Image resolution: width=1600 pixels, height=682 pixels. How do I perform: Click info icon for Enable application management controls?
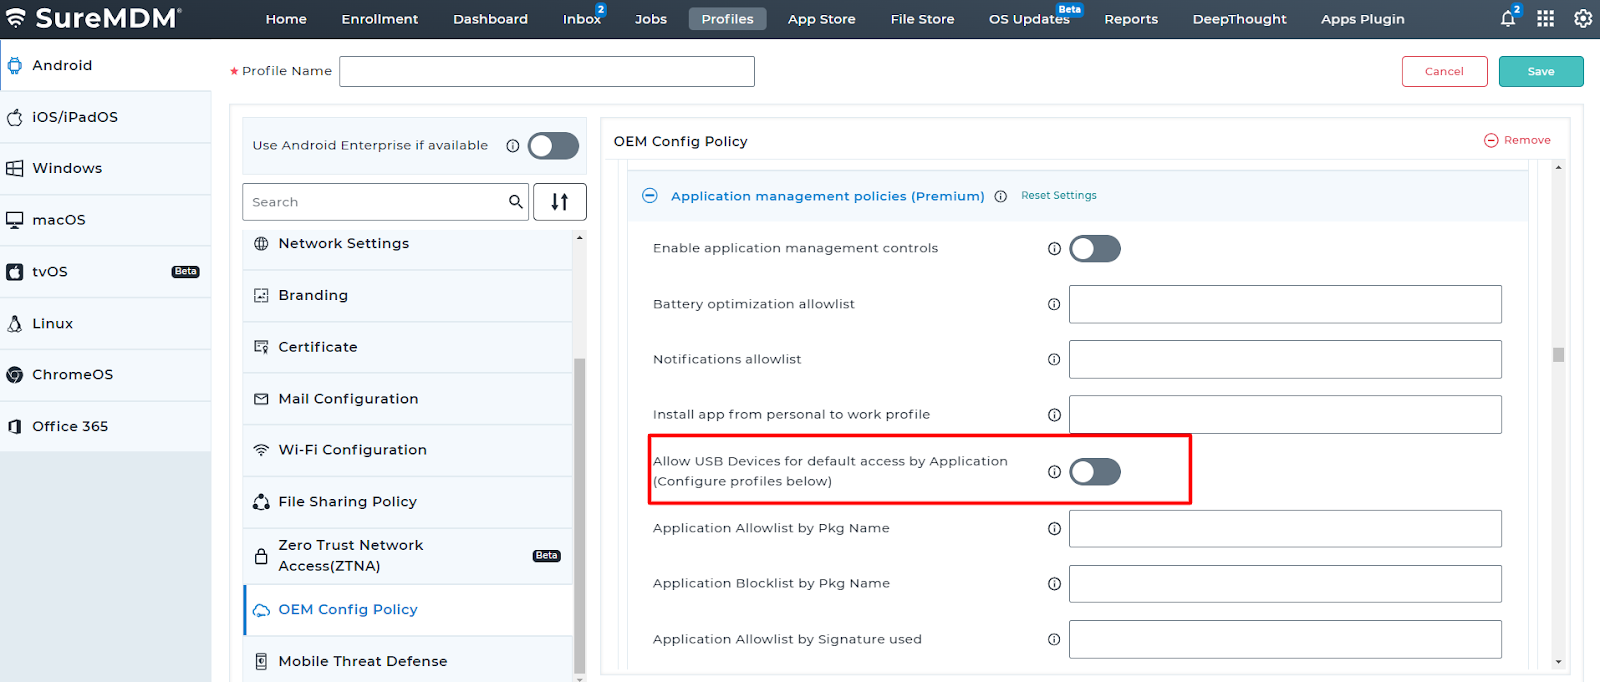pos(1054,249)
